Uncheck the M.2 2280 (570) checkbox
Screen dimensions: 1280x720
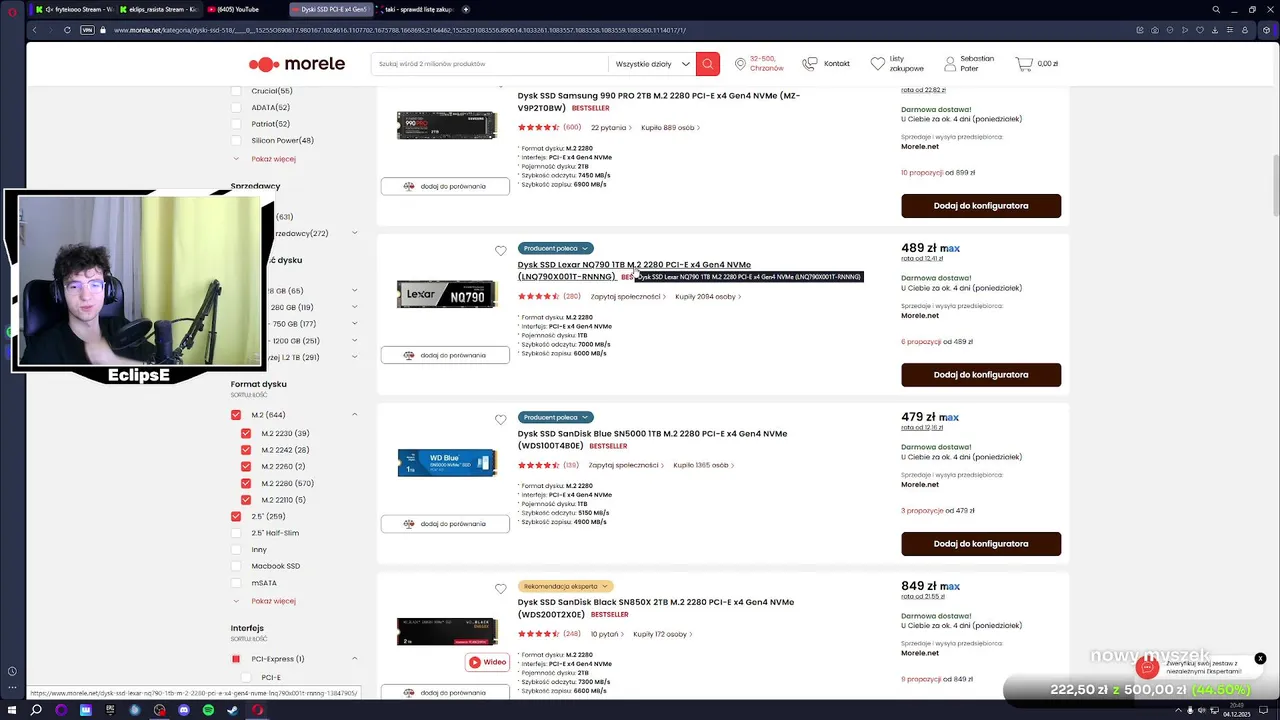point(246,483)
